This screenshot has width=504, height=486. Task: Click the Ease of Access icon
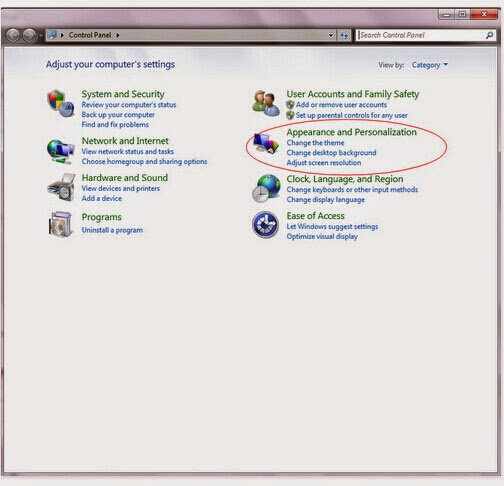265,225
